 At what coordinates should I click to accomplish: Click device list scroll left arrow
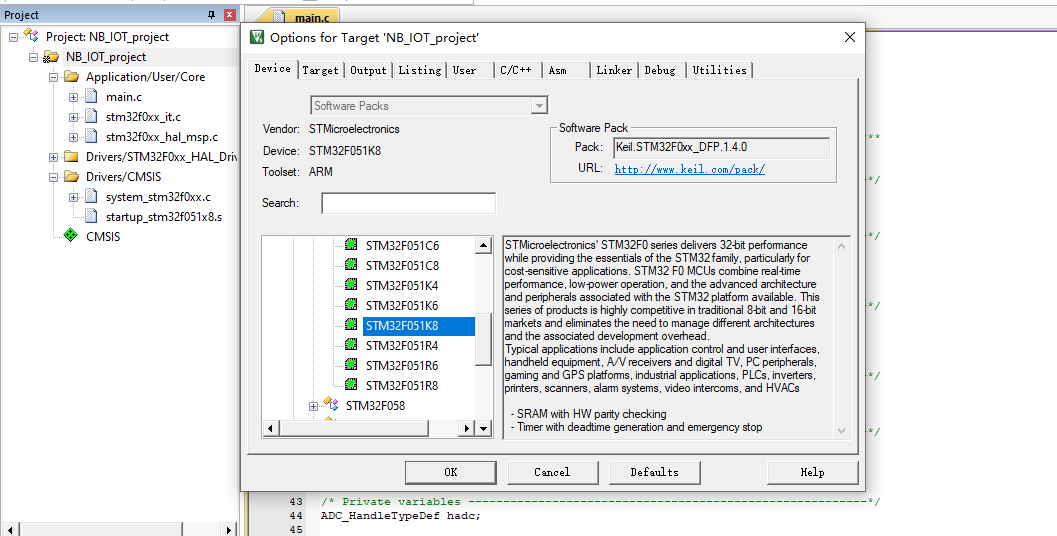(x=270, y=428)
